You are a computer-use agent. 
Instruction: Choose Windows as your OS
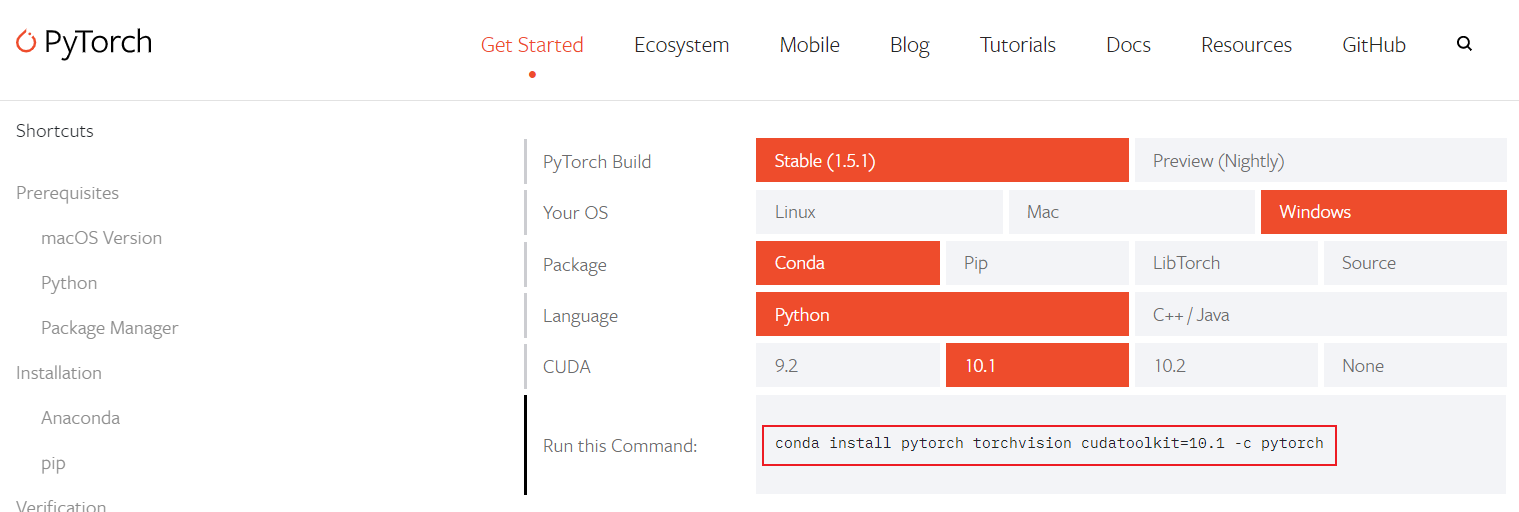pos(1384,212)
